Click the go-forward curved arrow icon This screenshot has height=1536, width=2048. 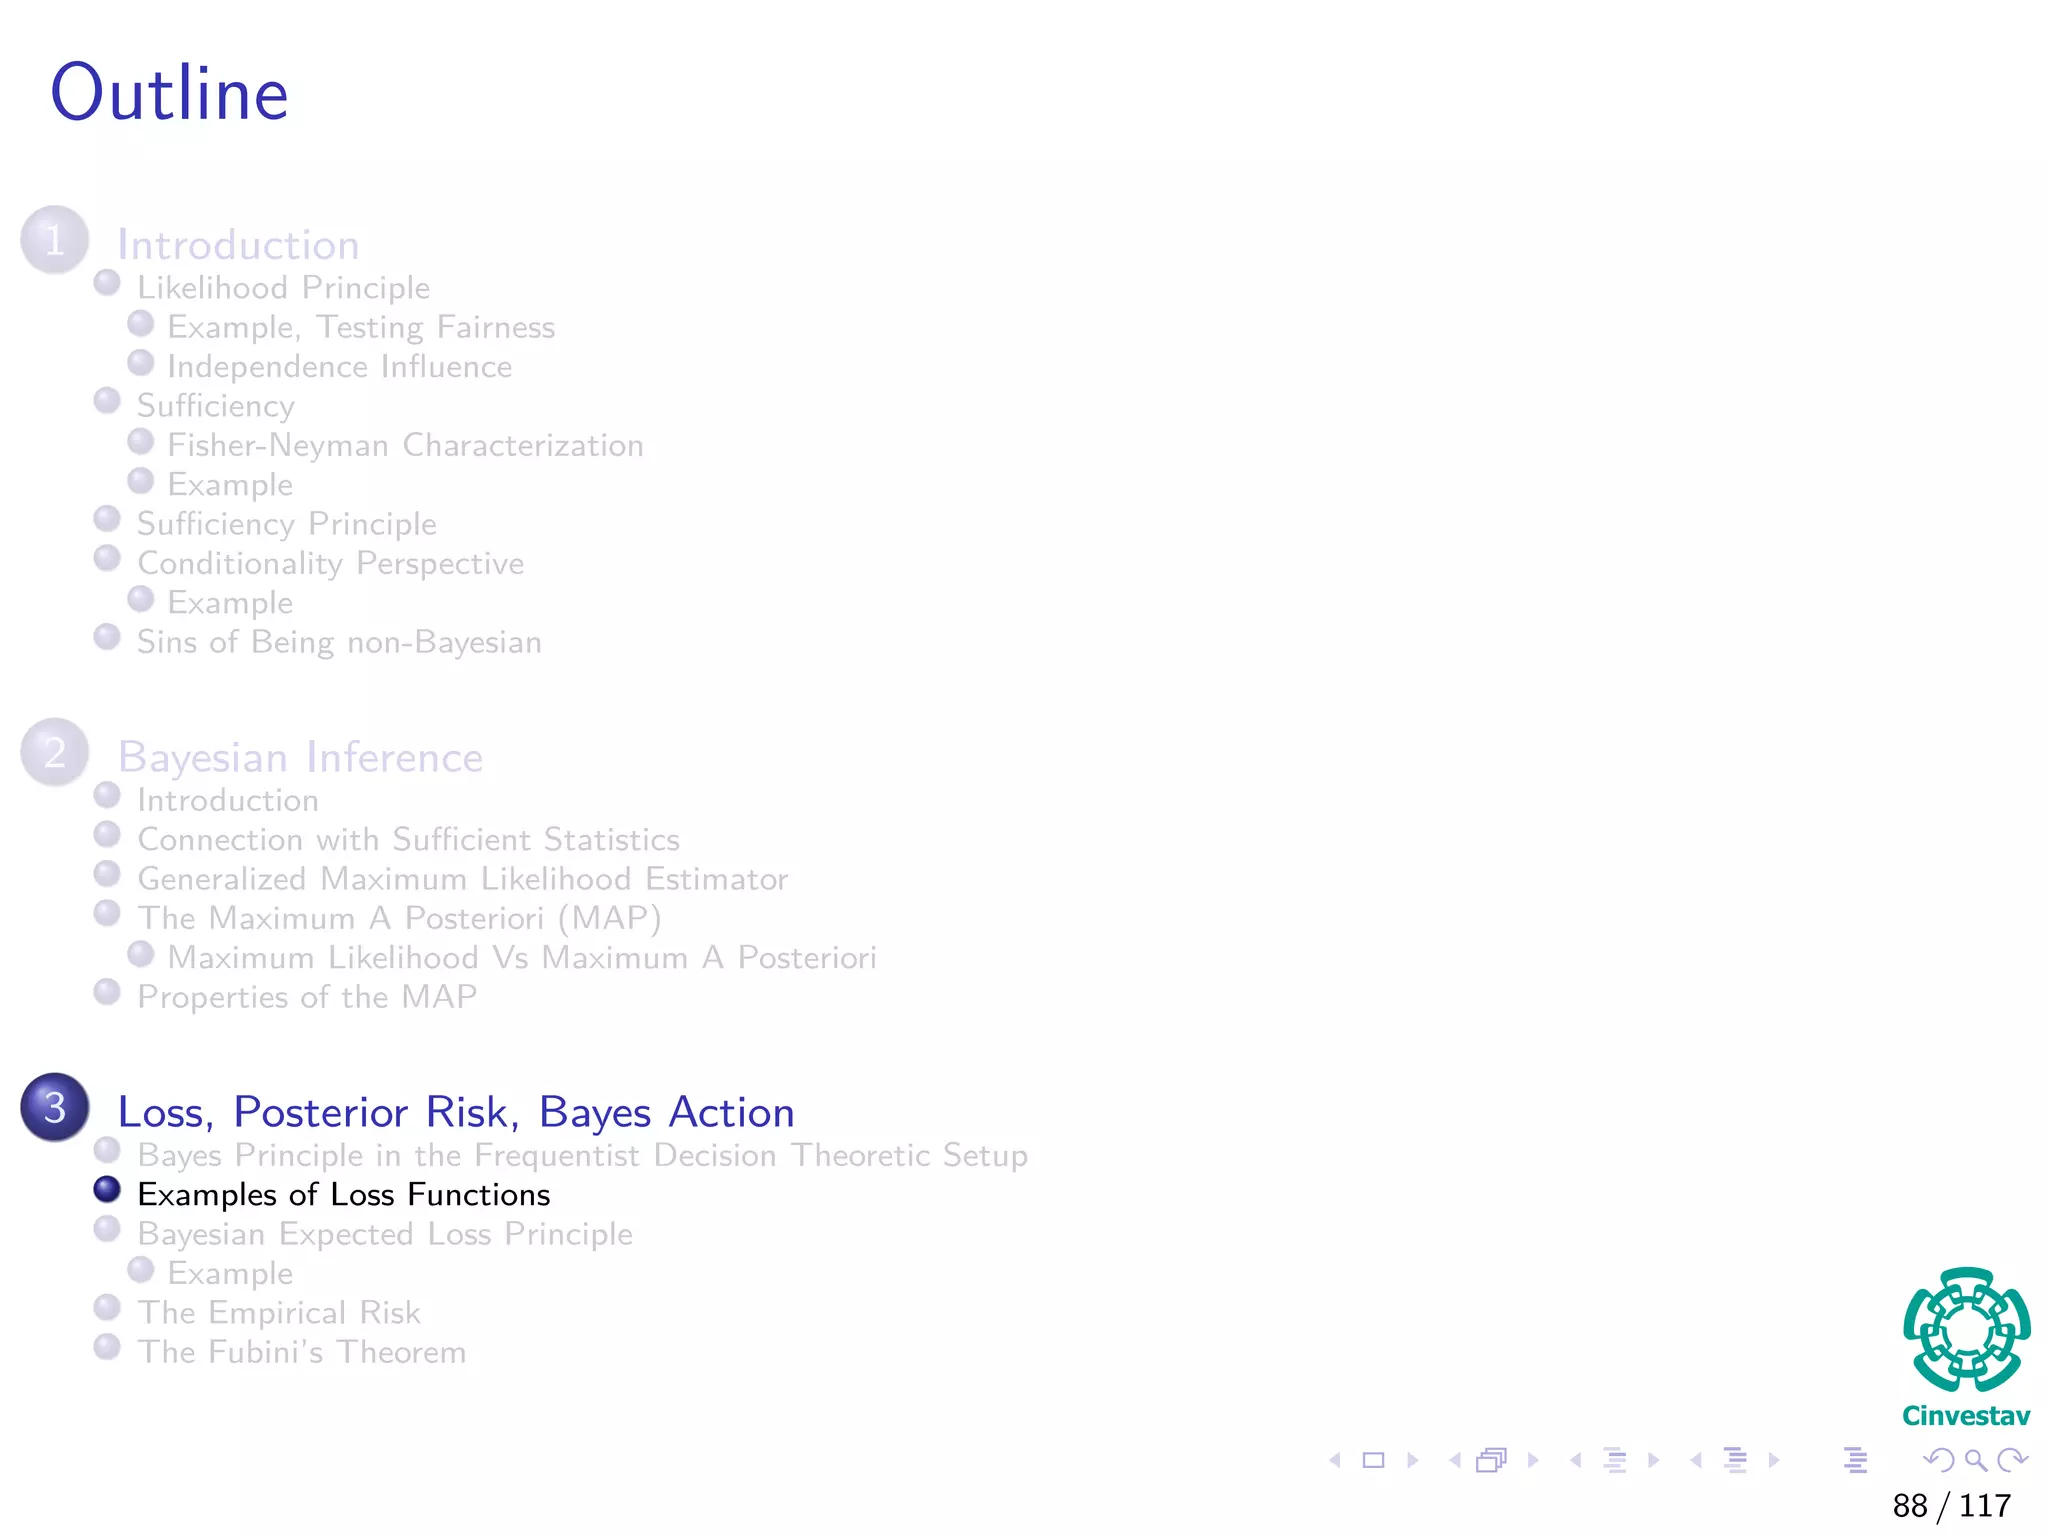[2011, 1460]
